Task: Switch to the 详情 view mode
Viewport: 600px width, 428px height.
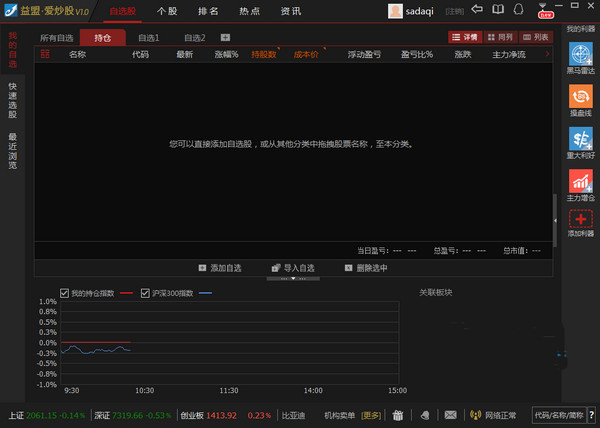Action: (x=465, y=37)
